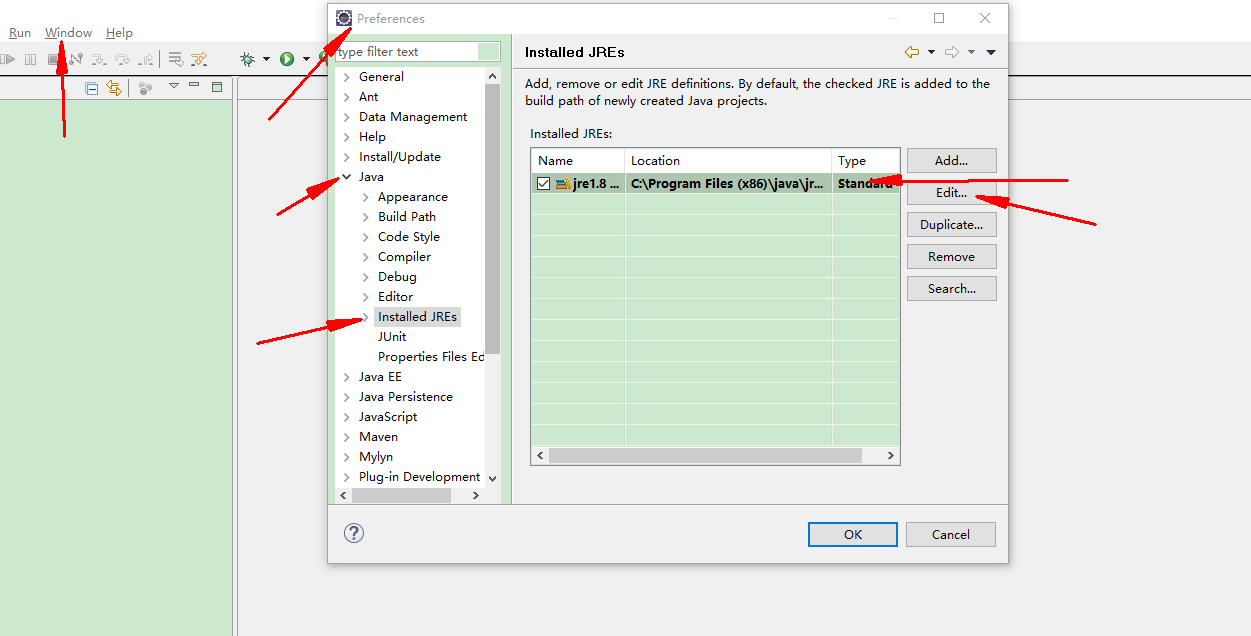Click the Run green play icon
Viewport: 1251px width, 636px height.
(x=286, y=58)
